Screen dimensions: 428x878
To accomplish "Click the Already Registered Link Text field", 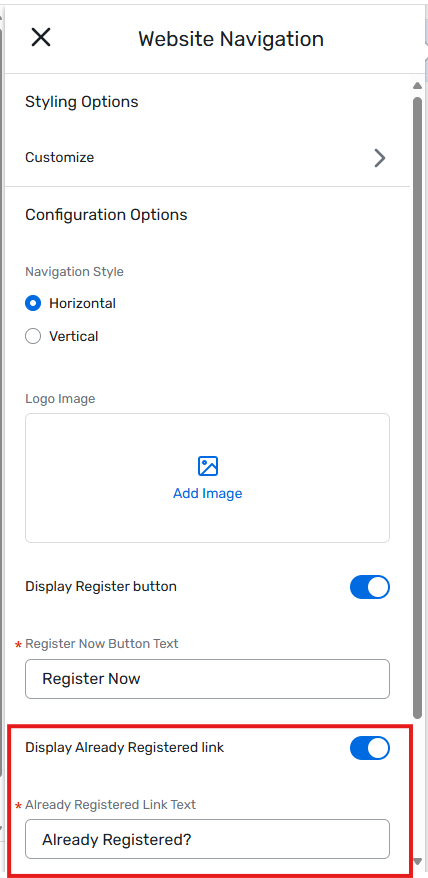I will [x=207, y=839].
